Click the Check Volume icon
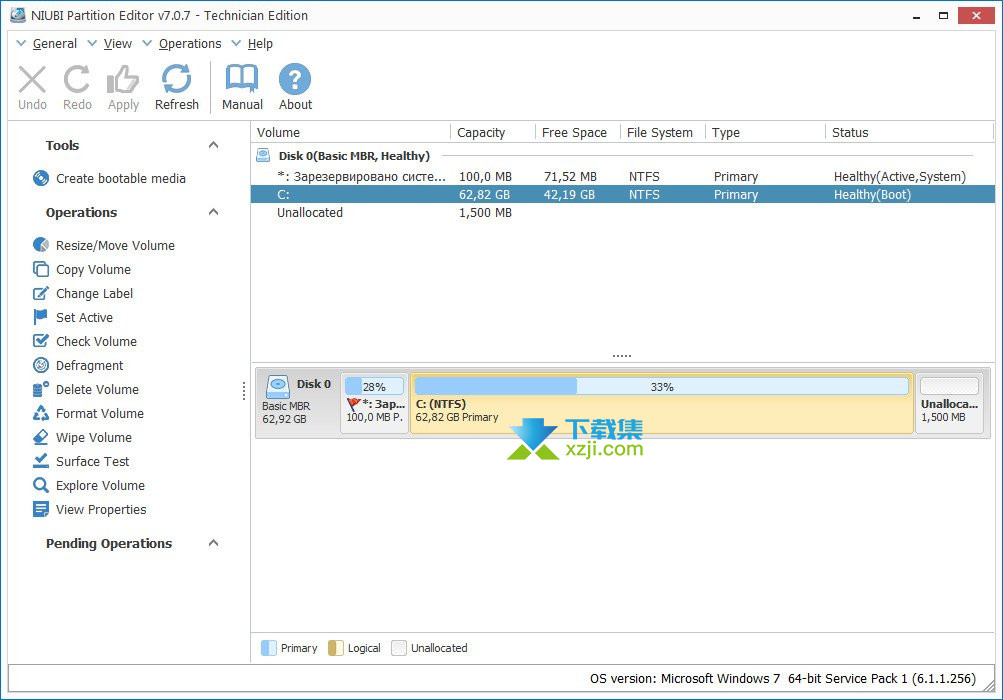 click(41, 341)
